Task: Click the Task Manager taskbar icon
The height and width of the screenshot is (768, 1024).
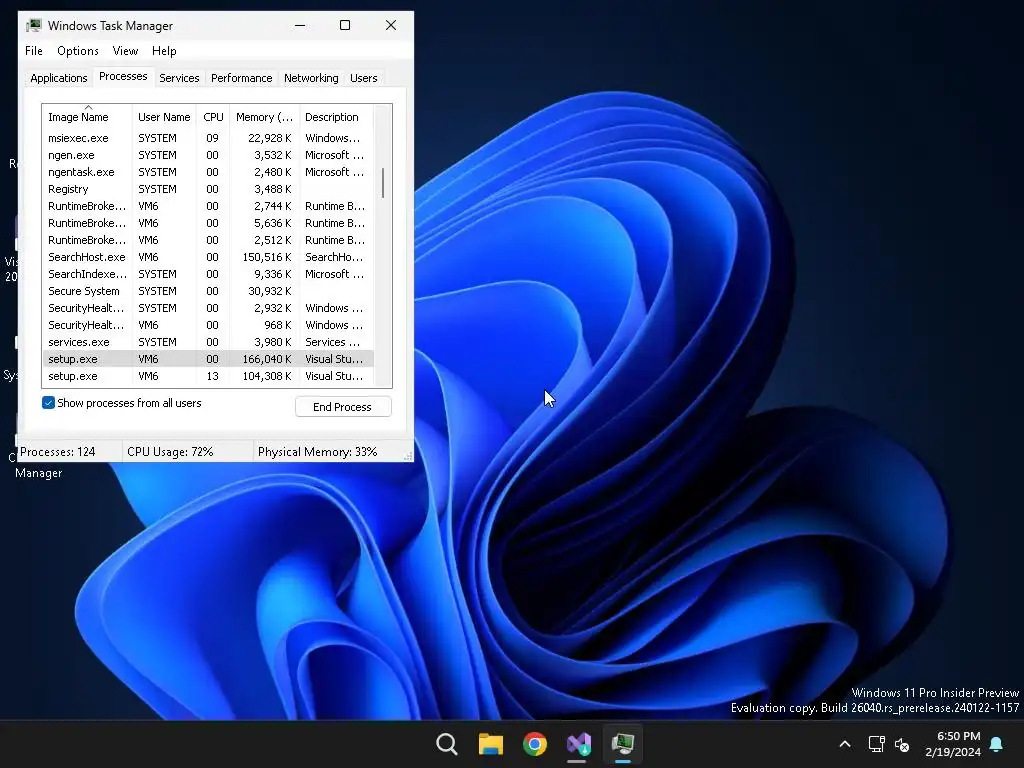Action: pyautogui.click(x=622, y=744)
